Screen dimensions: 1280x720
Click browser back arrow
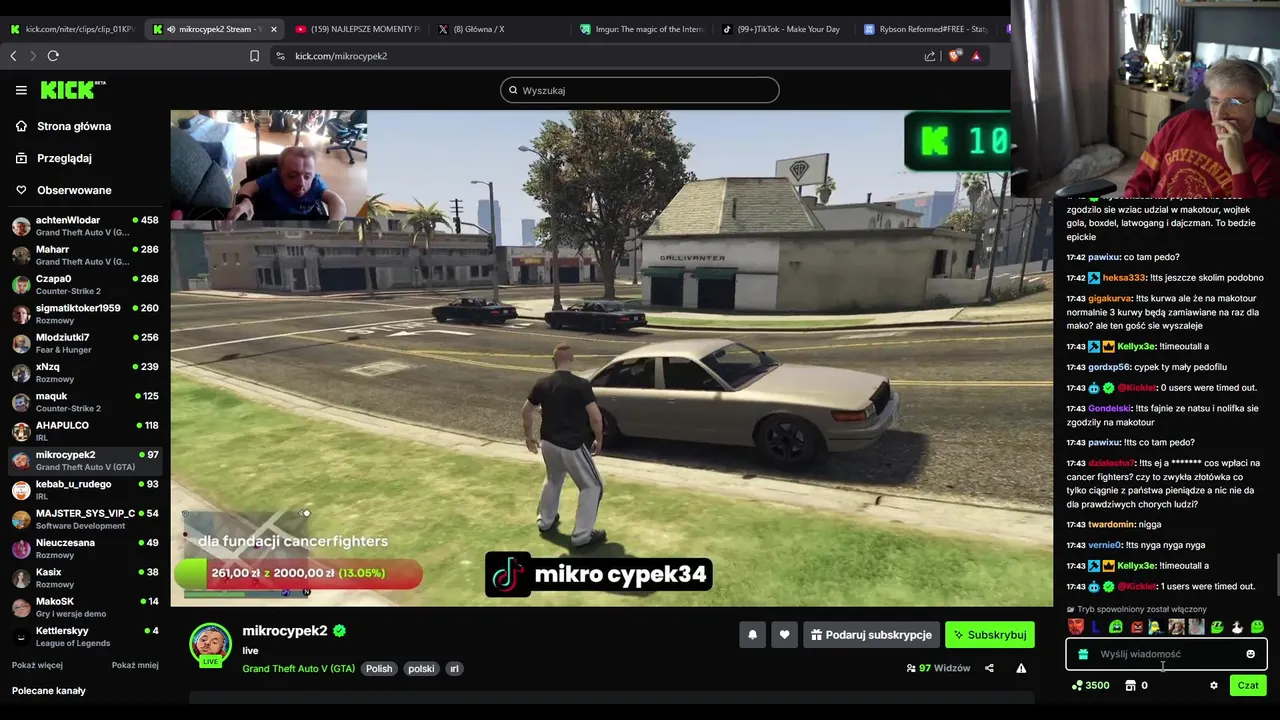tap(13, 56)
